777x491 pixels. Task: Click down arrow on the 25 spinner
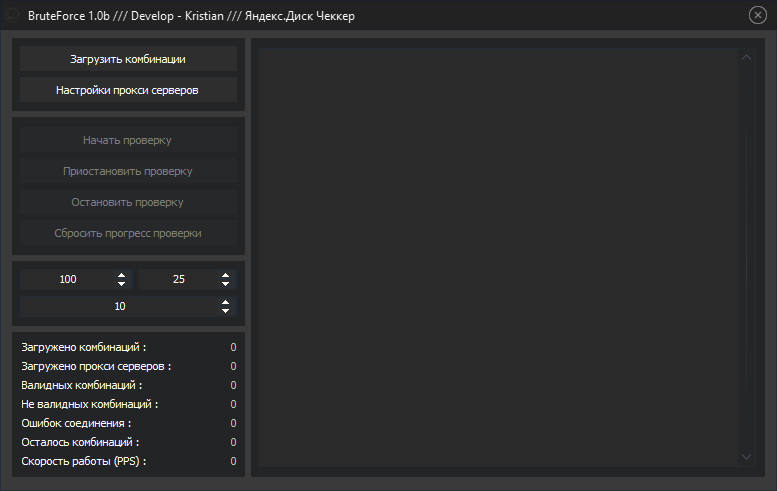[226, 284]
